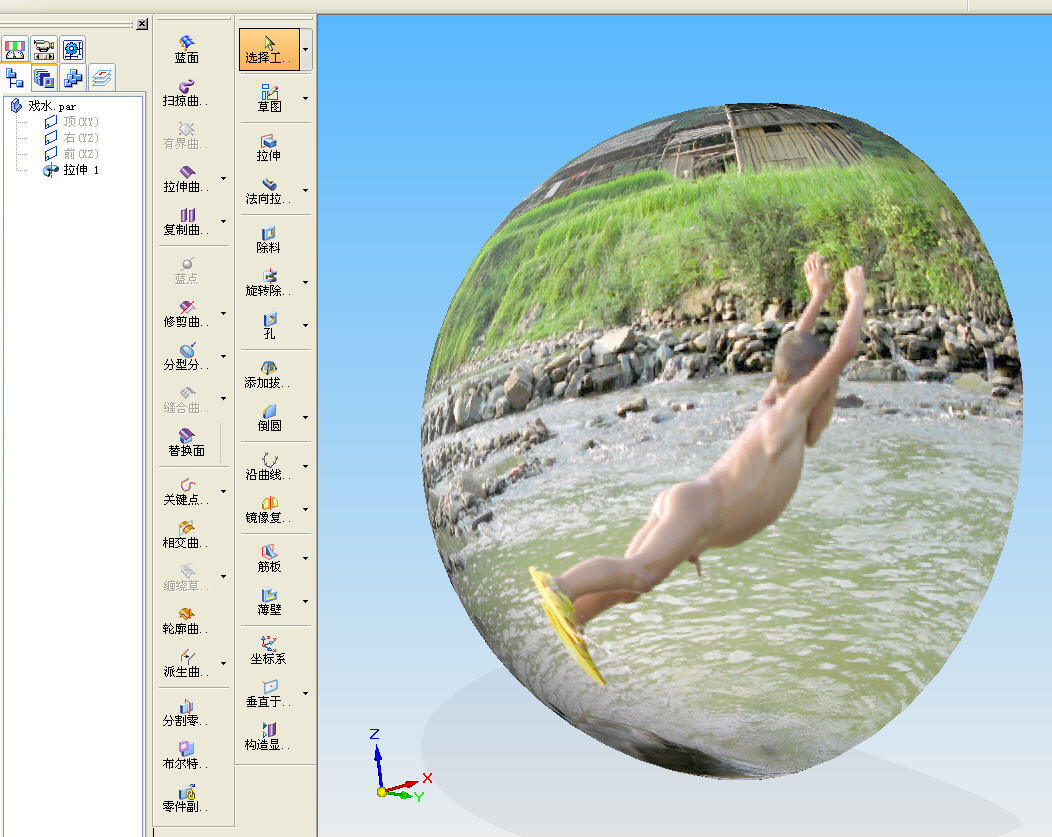This screenshot has height=837, width=1052.
Task: Select the 除料 cutout tool
Action: pyautogui.click(x=268, y=239)
